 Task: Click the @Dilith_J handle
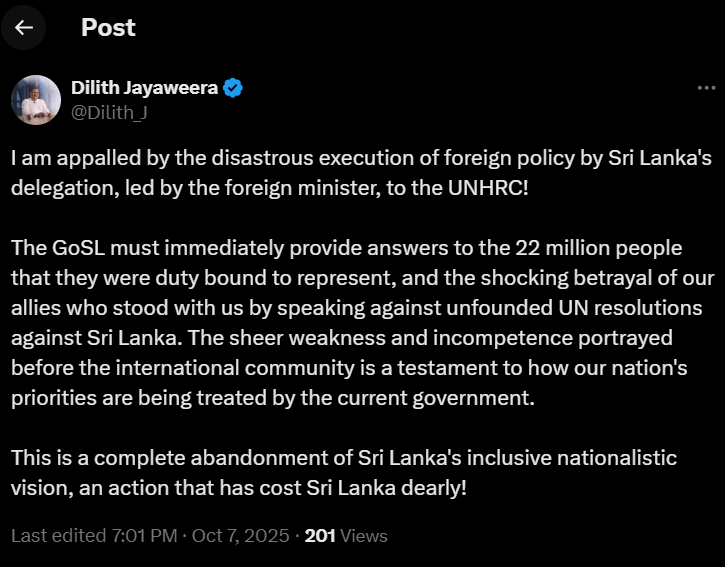click(109, 112)
